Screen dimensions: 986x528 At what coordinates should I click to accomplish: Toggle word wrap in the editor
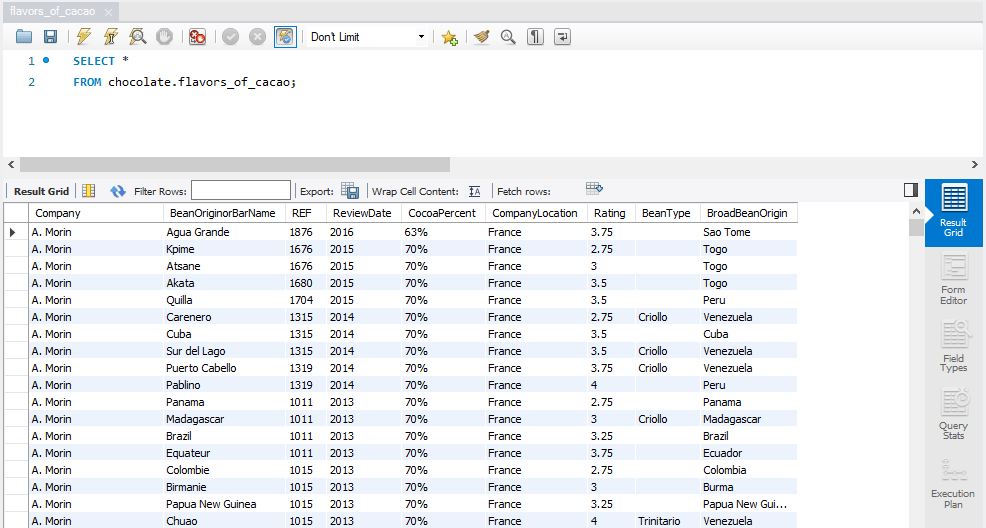(x=563, y=37)
